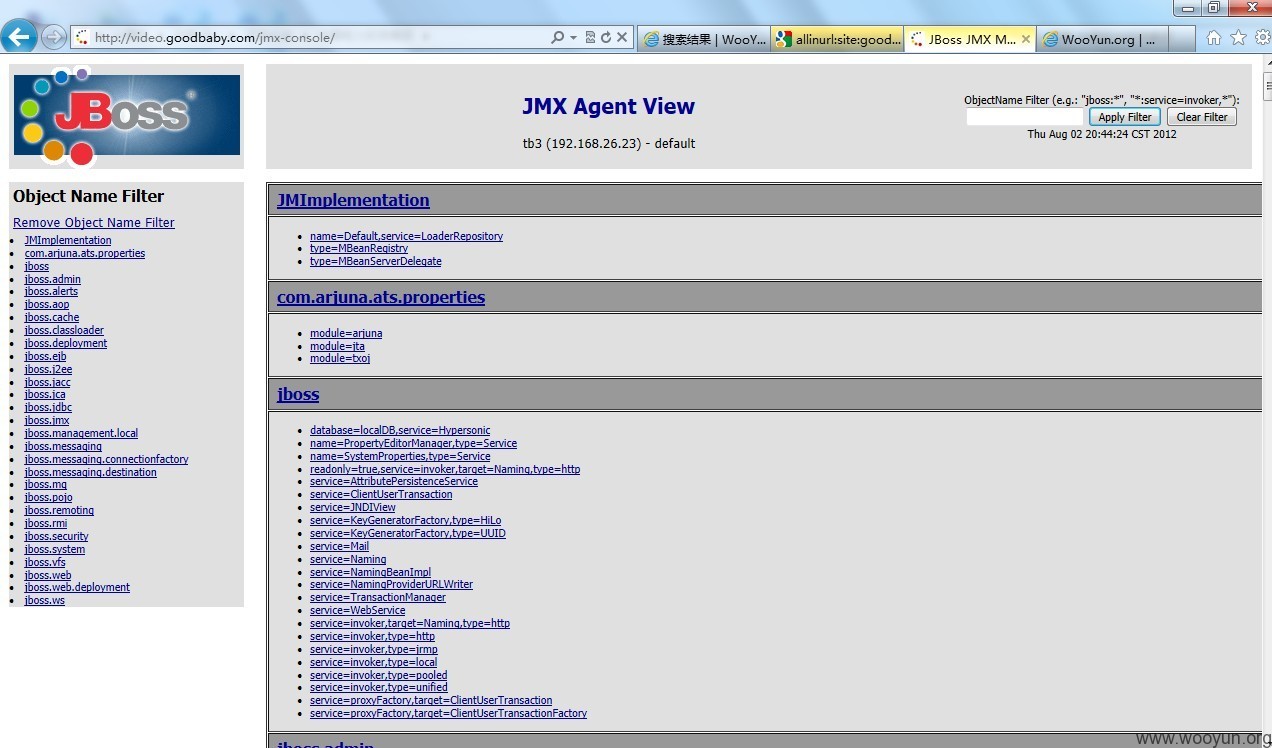Click the Apply Filter button
The width and height of the screenshot is (1272, 748).
point(1125,117)
